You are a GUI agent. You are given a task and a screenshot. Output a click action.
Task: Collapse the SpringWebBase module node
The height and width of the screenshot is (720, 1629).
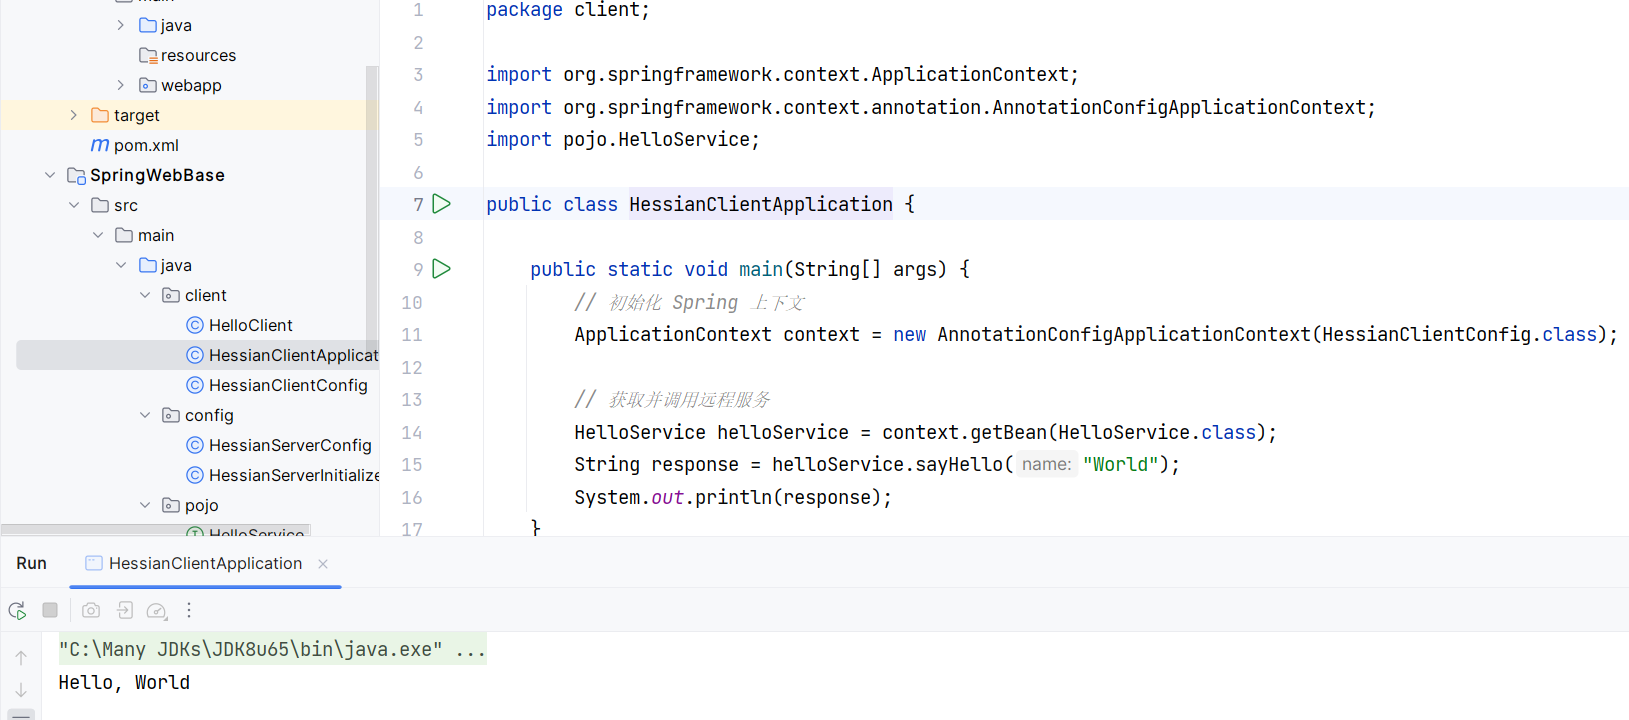point(50,175)
